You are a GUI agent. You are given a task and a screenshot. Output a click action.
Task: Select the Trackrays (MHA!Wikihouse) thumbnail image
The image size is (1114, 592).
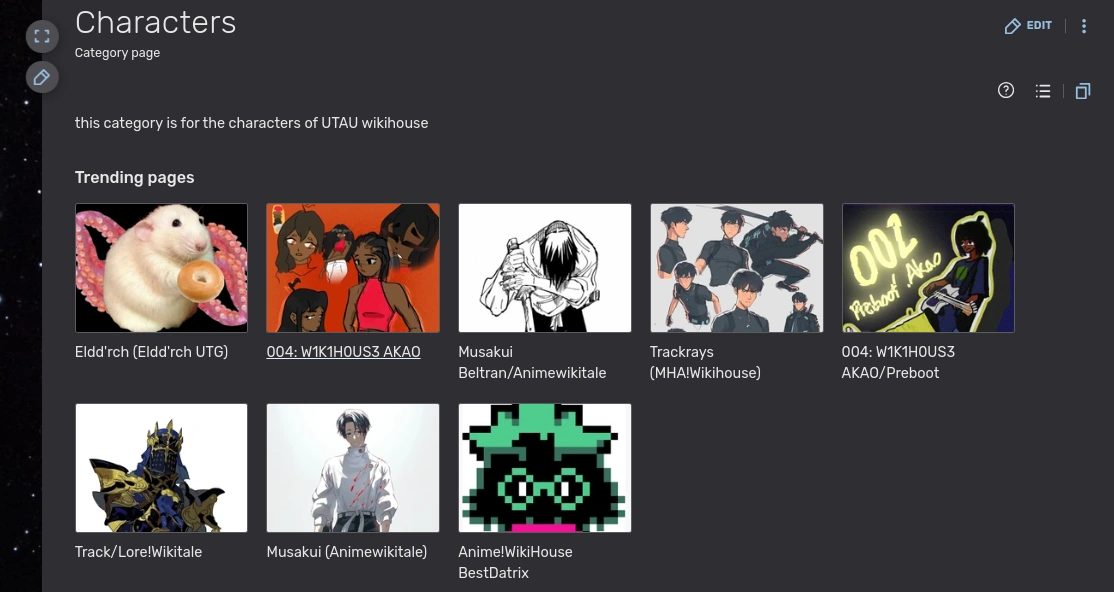coord(737,268)
